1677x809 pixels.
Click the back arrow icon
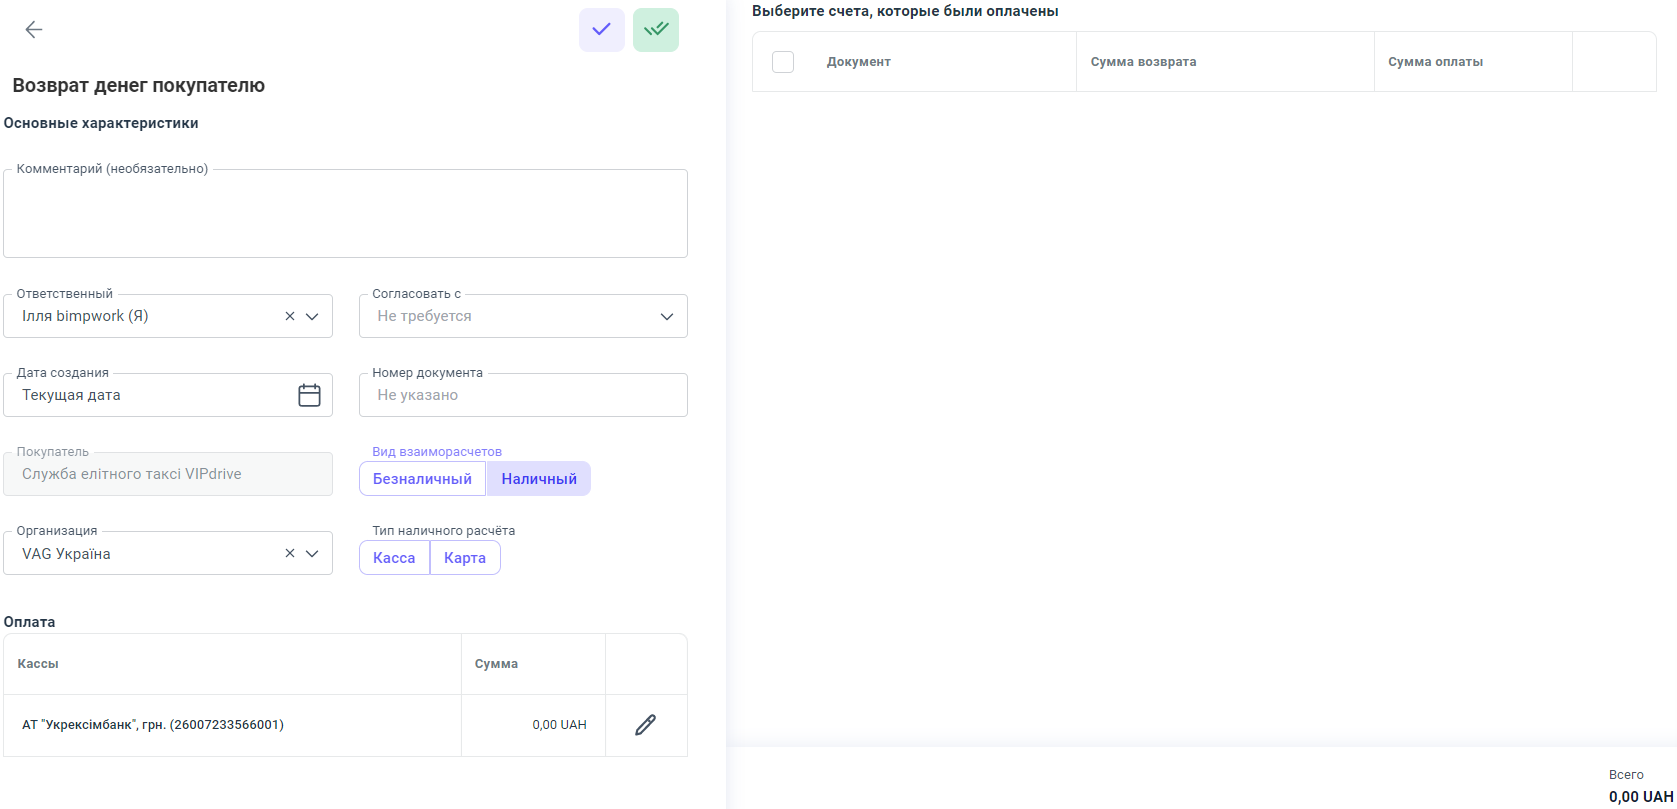(x=34, y=30)
